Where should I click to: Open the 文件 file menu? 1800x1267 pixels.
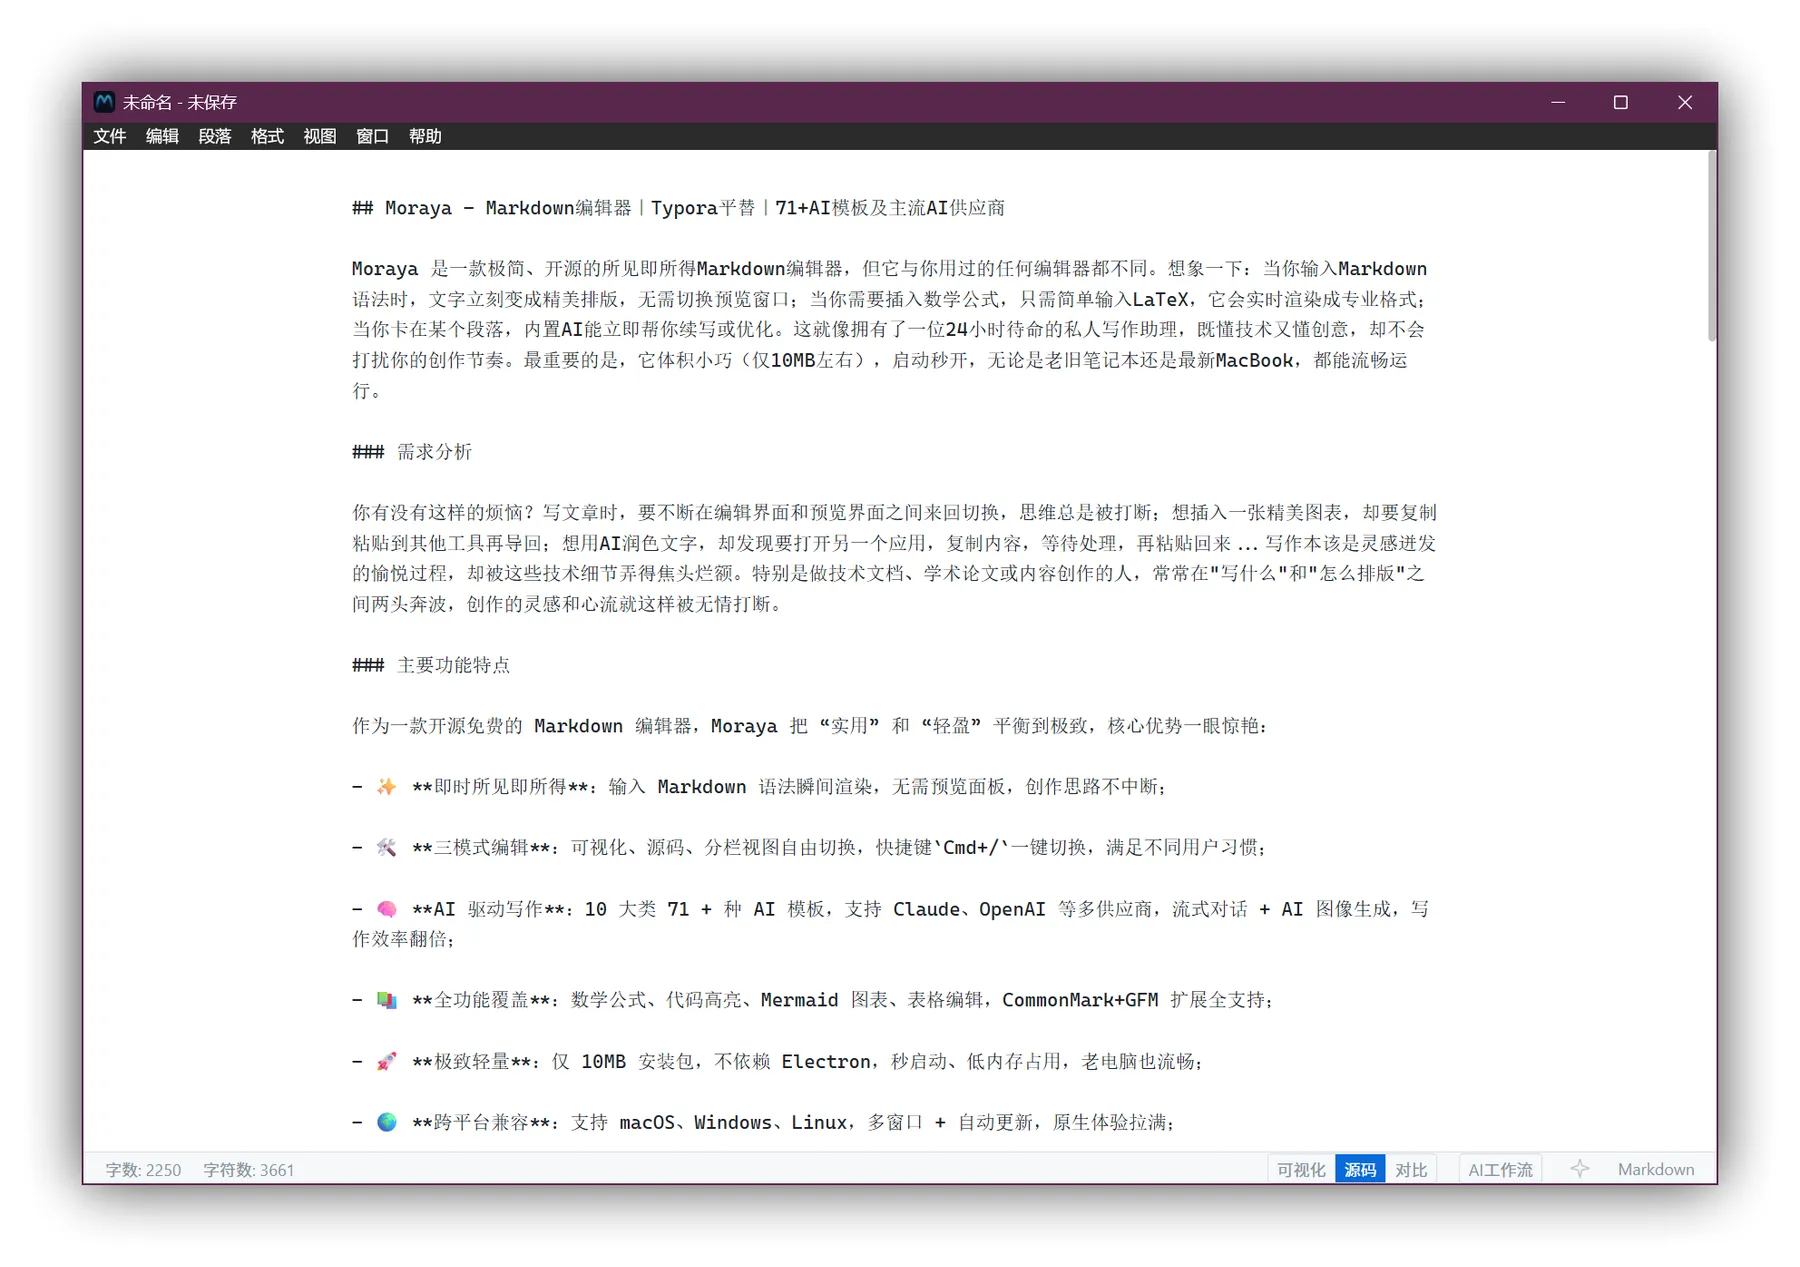point(110,136)
